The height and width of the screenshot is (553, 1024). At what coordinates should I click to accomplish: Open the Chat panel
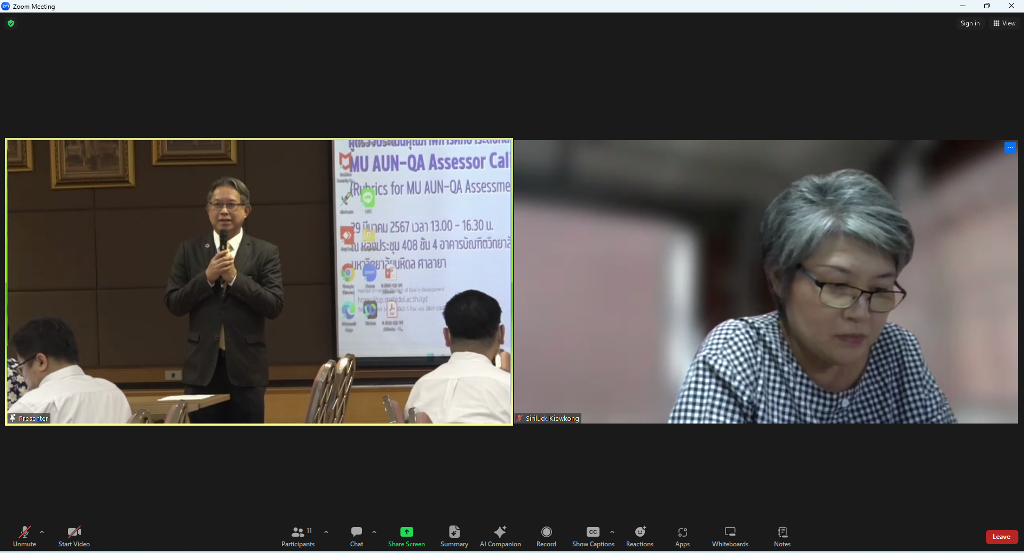click(x=356, y=535)
